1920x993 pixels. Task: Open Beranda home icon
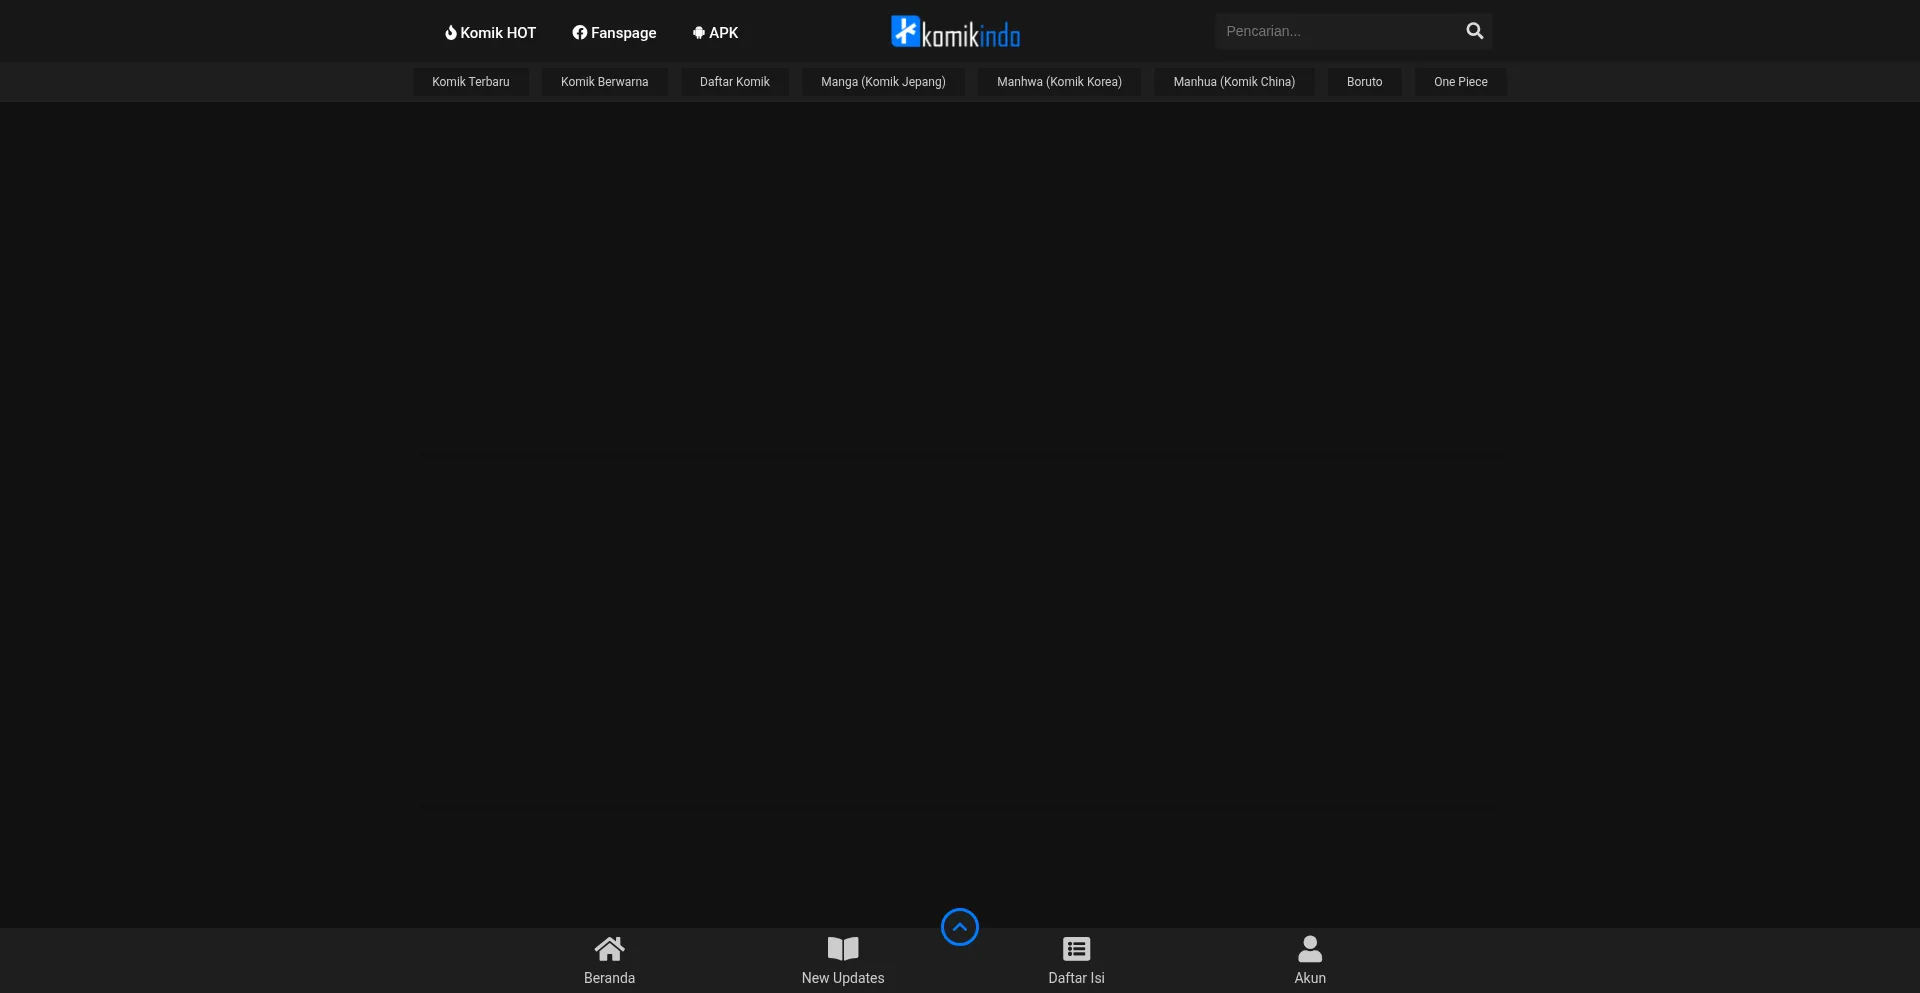(x=609, y=948)
